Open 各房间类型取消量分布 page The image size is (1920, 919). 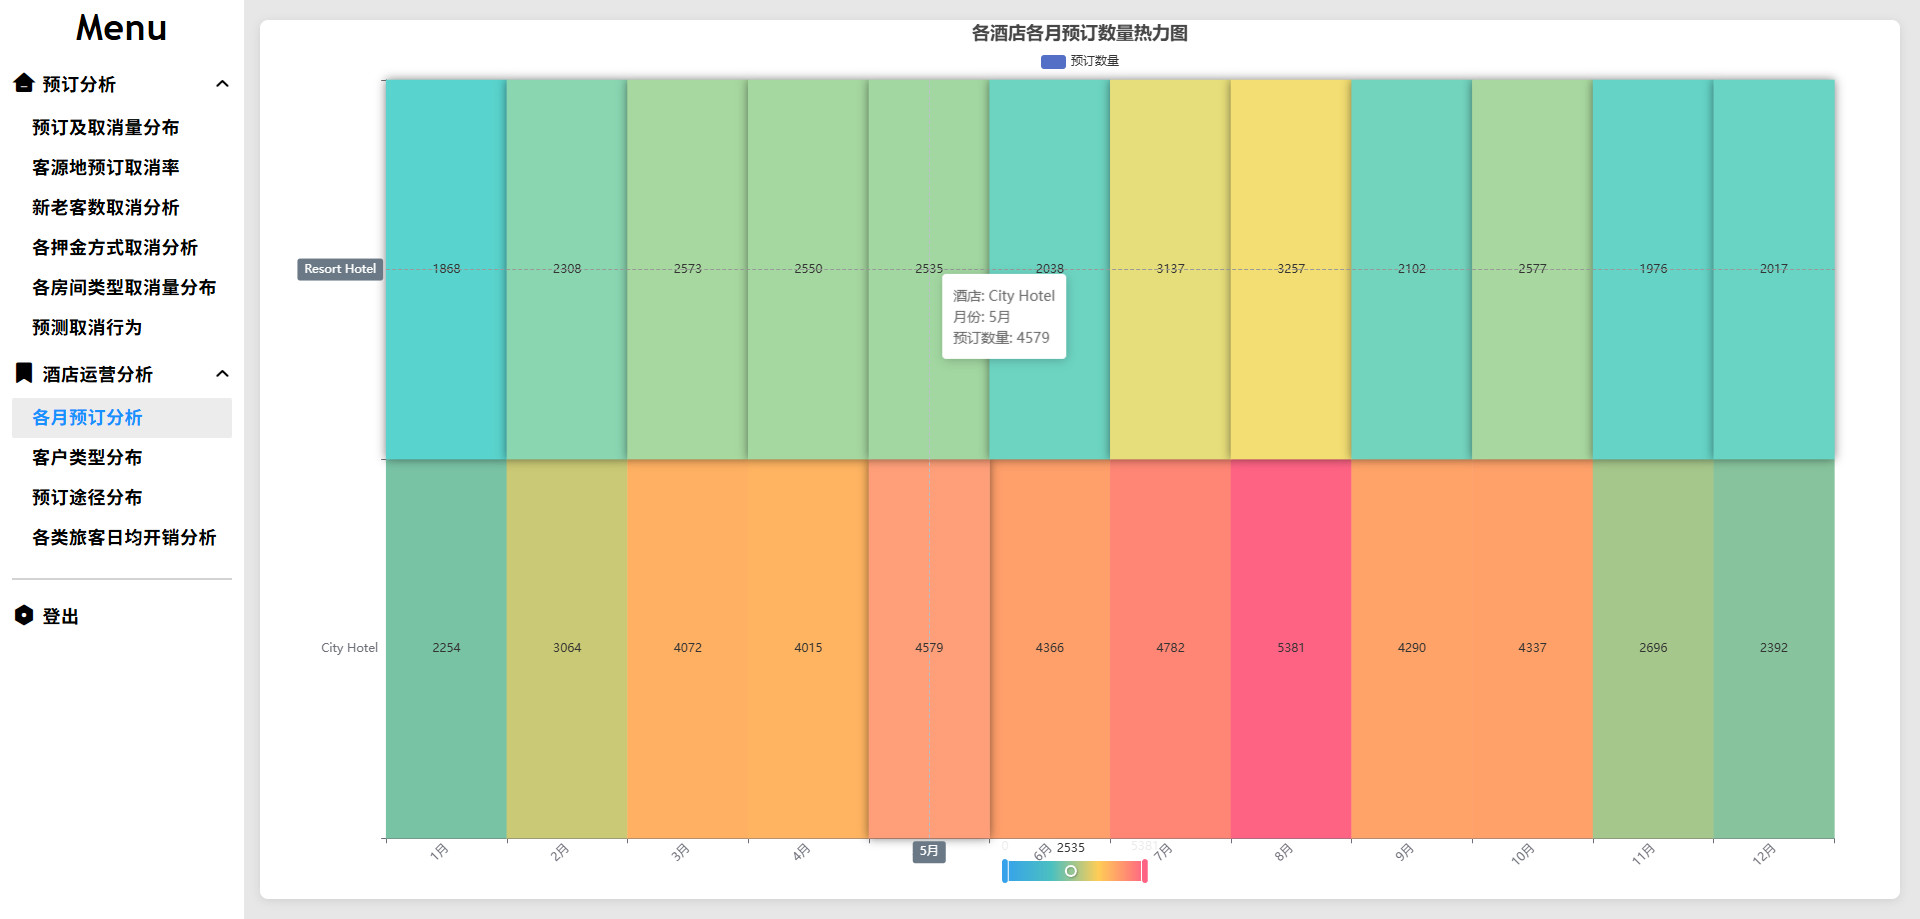pyautogui.click(x=122, y=287)
